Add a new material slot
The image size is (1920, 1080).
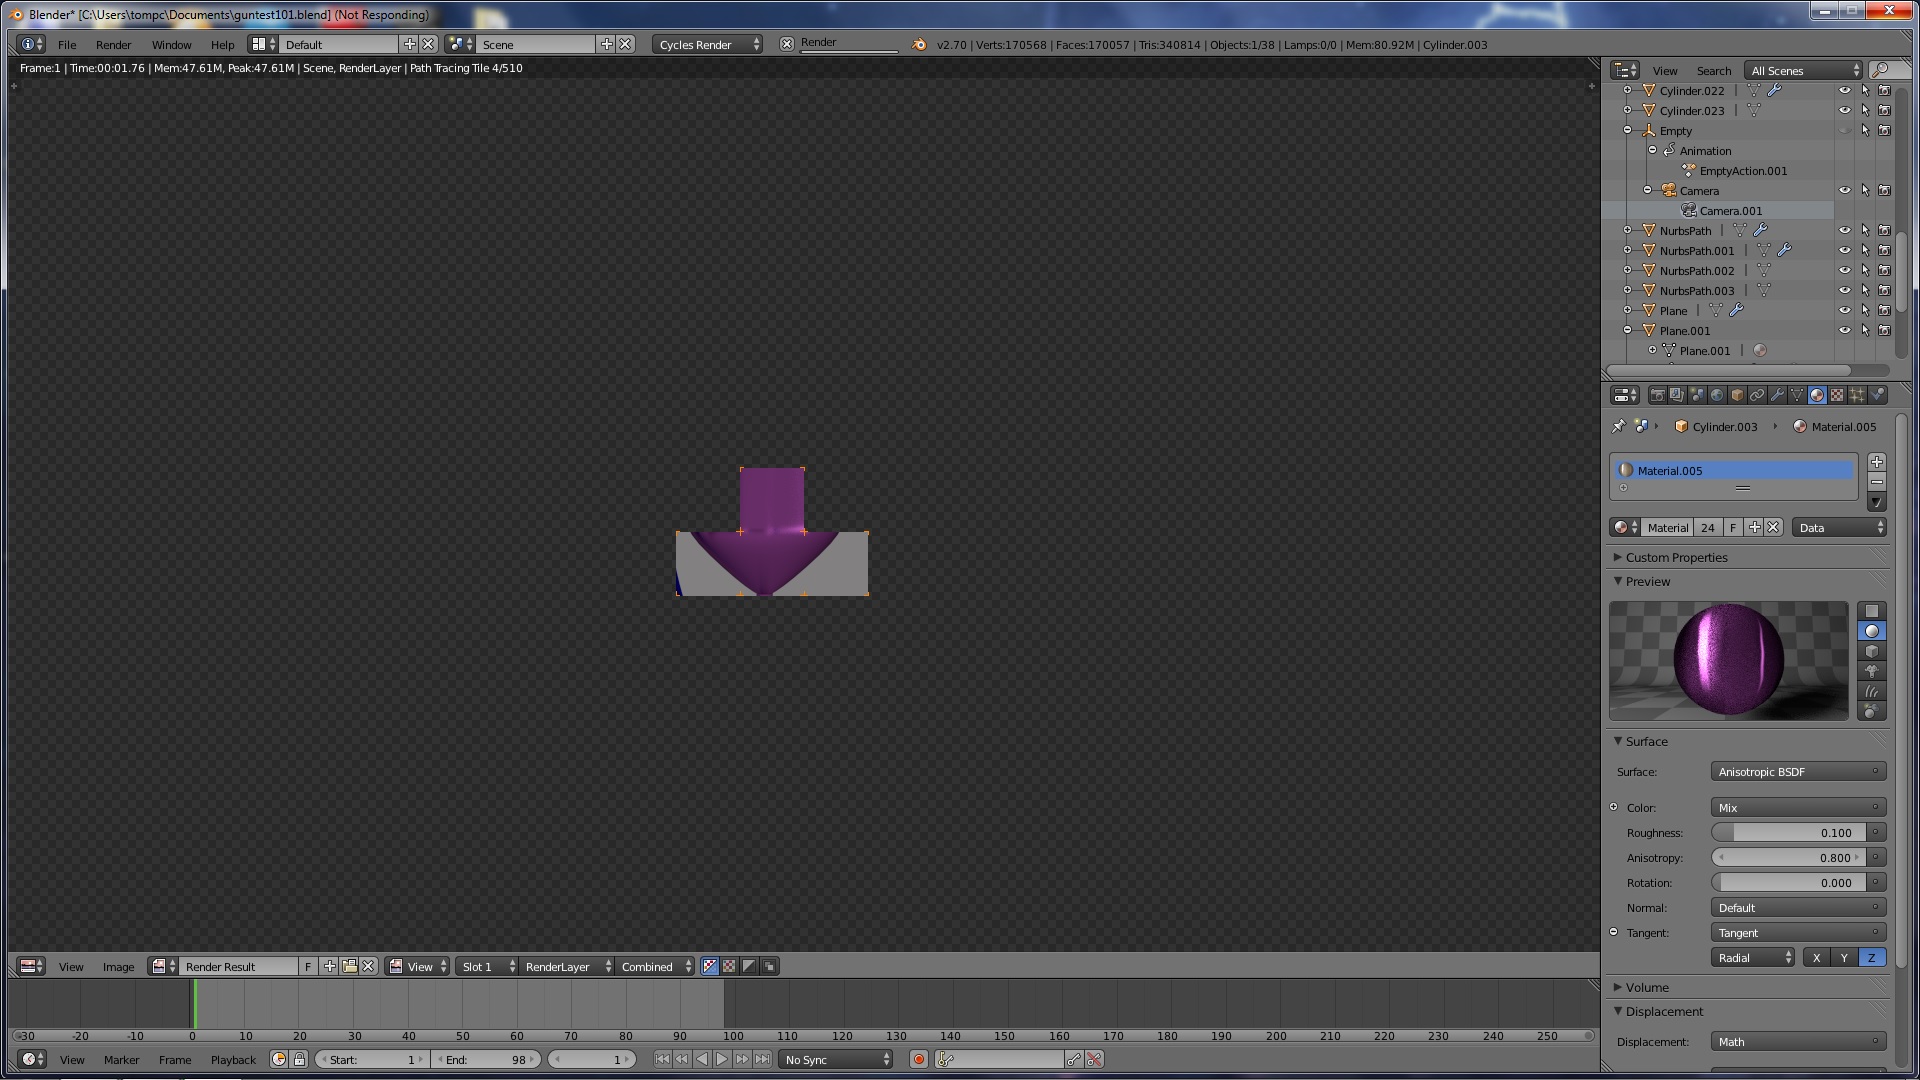point(1877,462)
